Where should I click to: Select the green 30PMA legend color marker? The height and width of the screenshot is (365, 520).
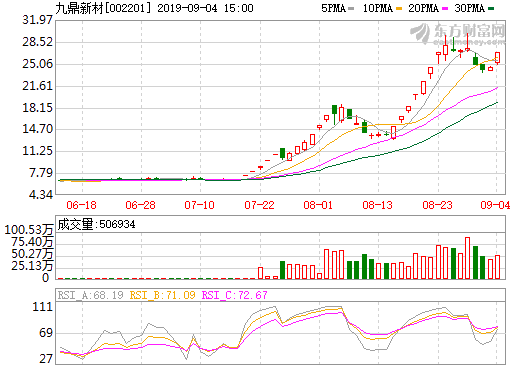491,9
